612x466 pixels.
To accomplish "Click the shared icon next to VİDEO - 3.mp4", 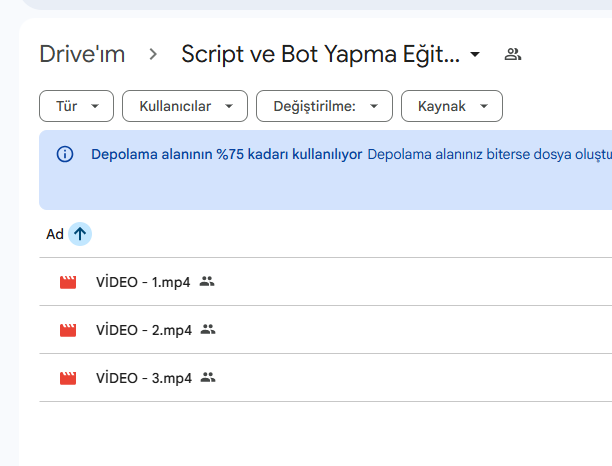I will (x=208, y=377).
